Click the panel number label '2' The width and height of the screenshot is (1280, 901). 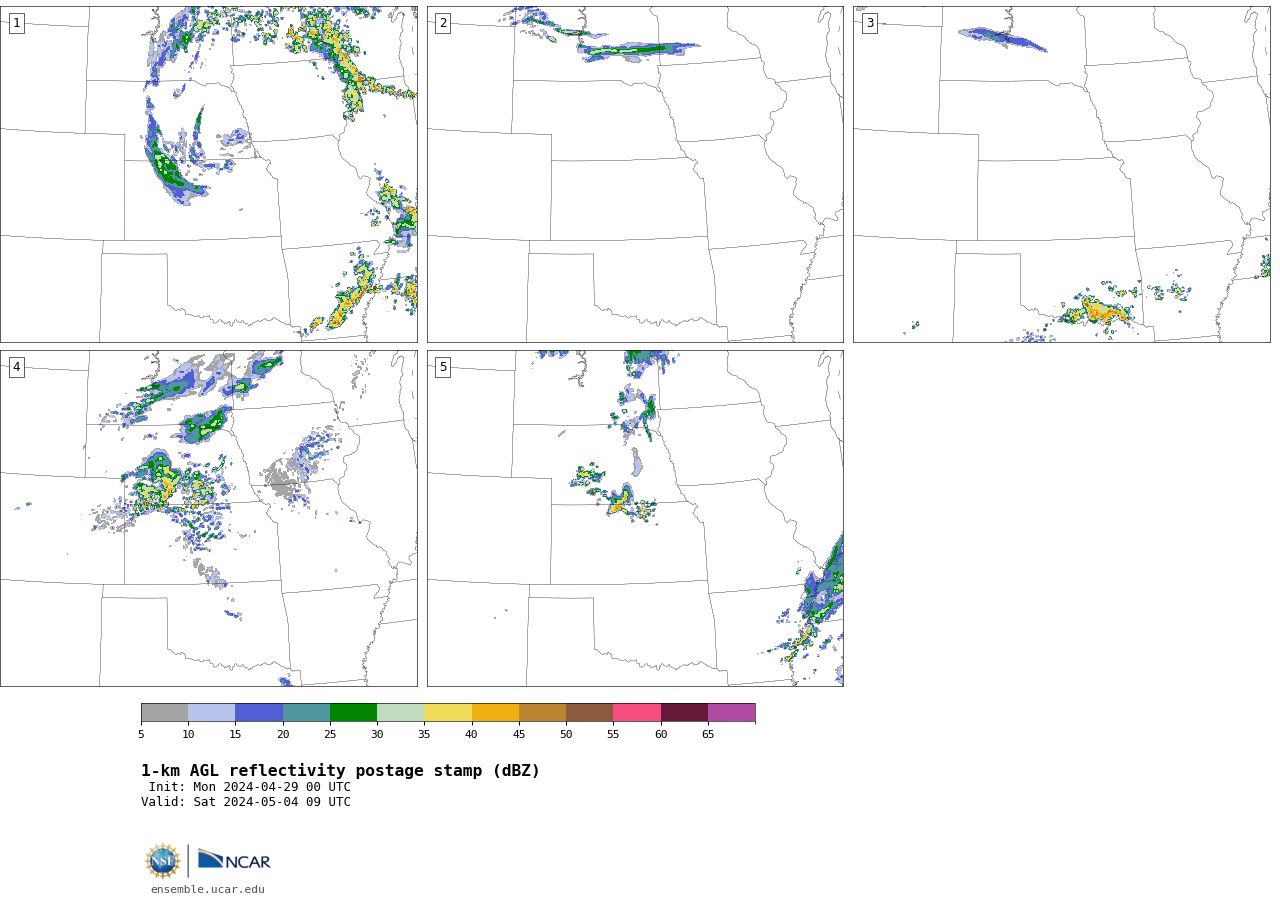443,23
